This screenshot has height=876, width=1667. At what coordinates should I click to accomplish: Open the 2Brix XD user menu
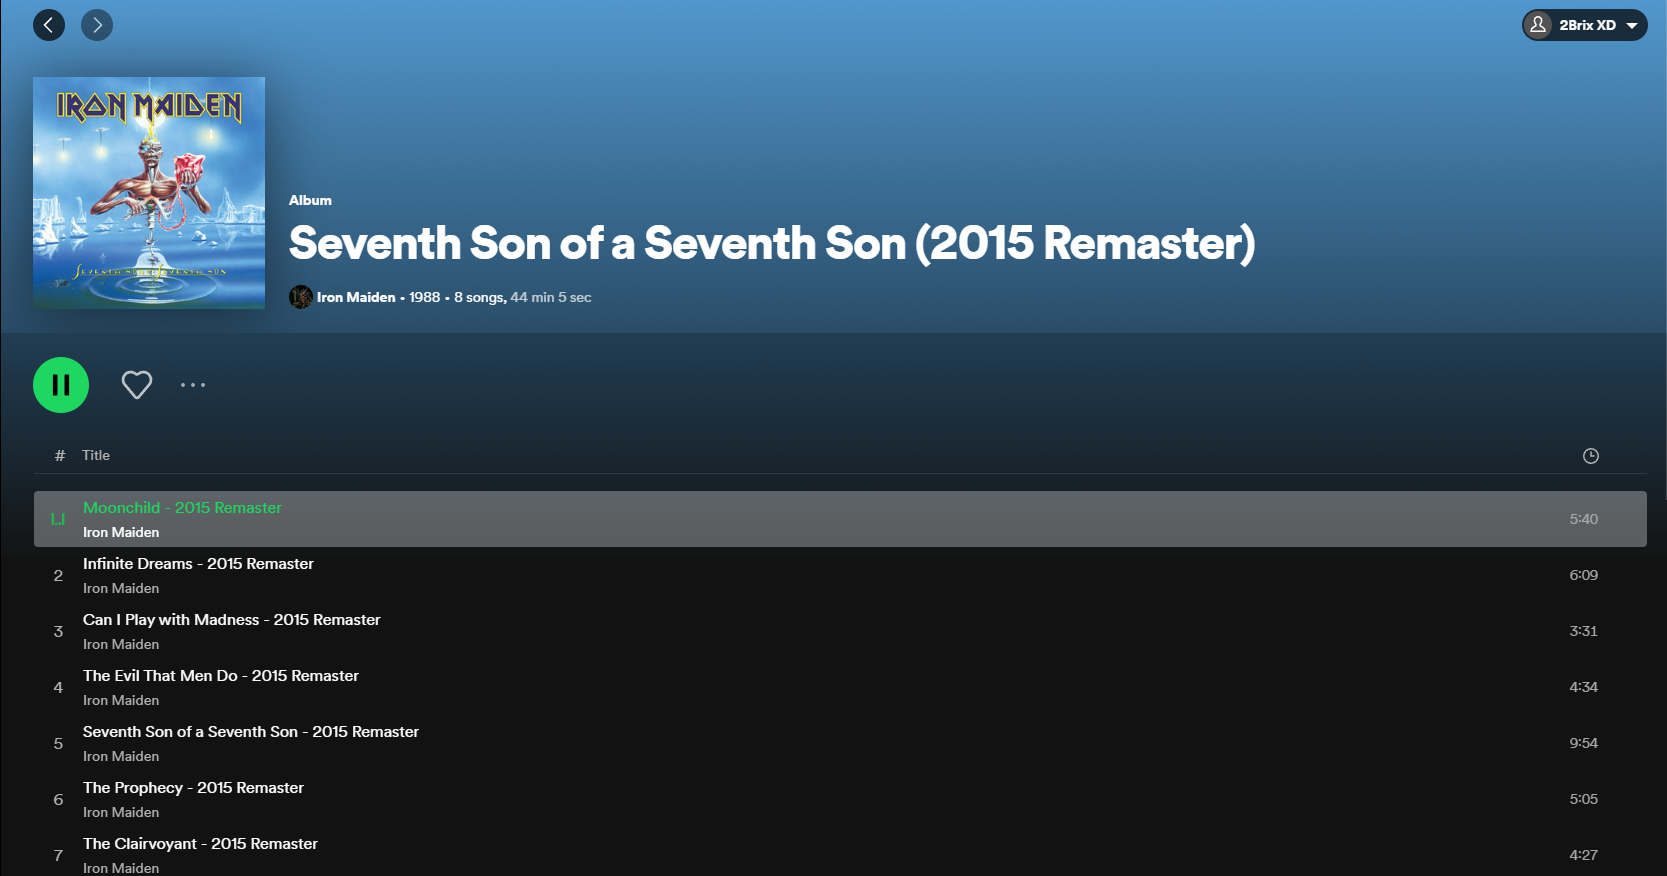(x=1585, y=25)
